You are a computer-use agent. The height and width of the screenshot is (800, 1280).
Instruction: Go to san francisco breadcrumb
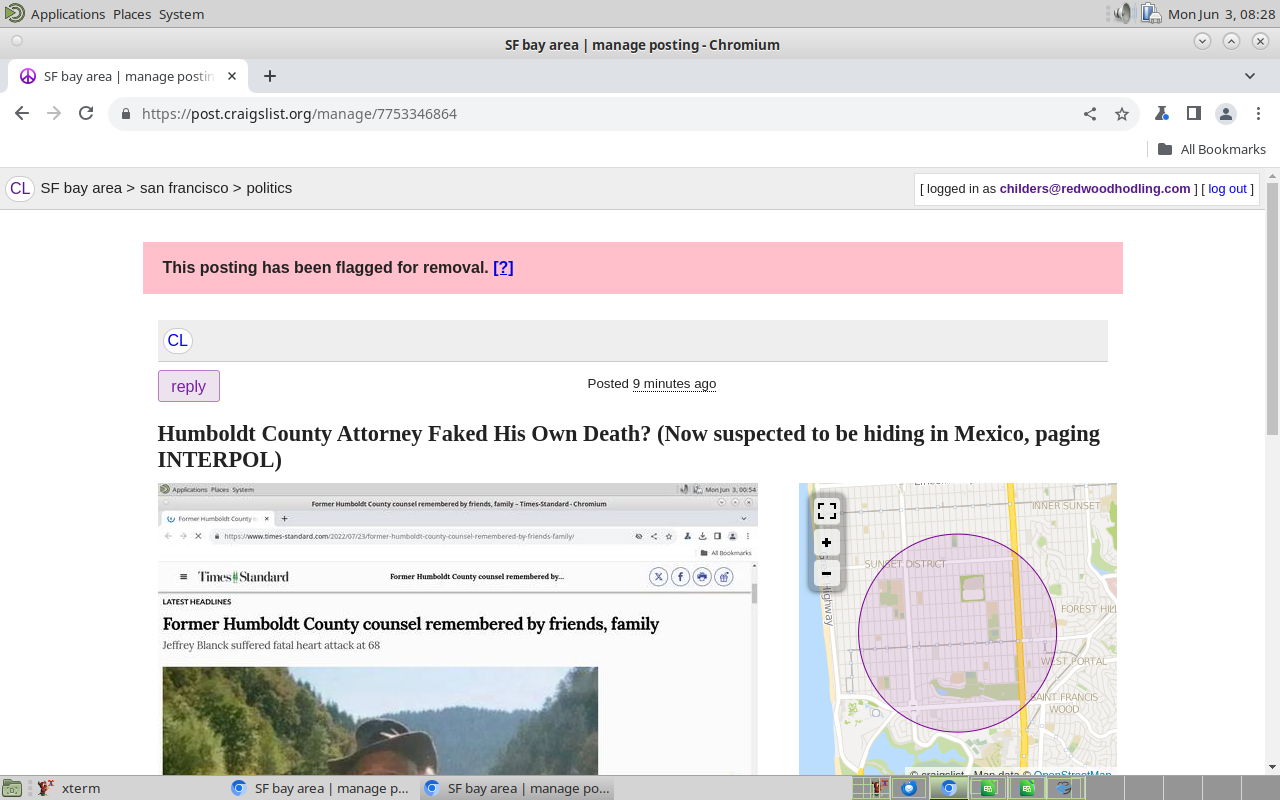pyautogui.click(x=184, y=188)
